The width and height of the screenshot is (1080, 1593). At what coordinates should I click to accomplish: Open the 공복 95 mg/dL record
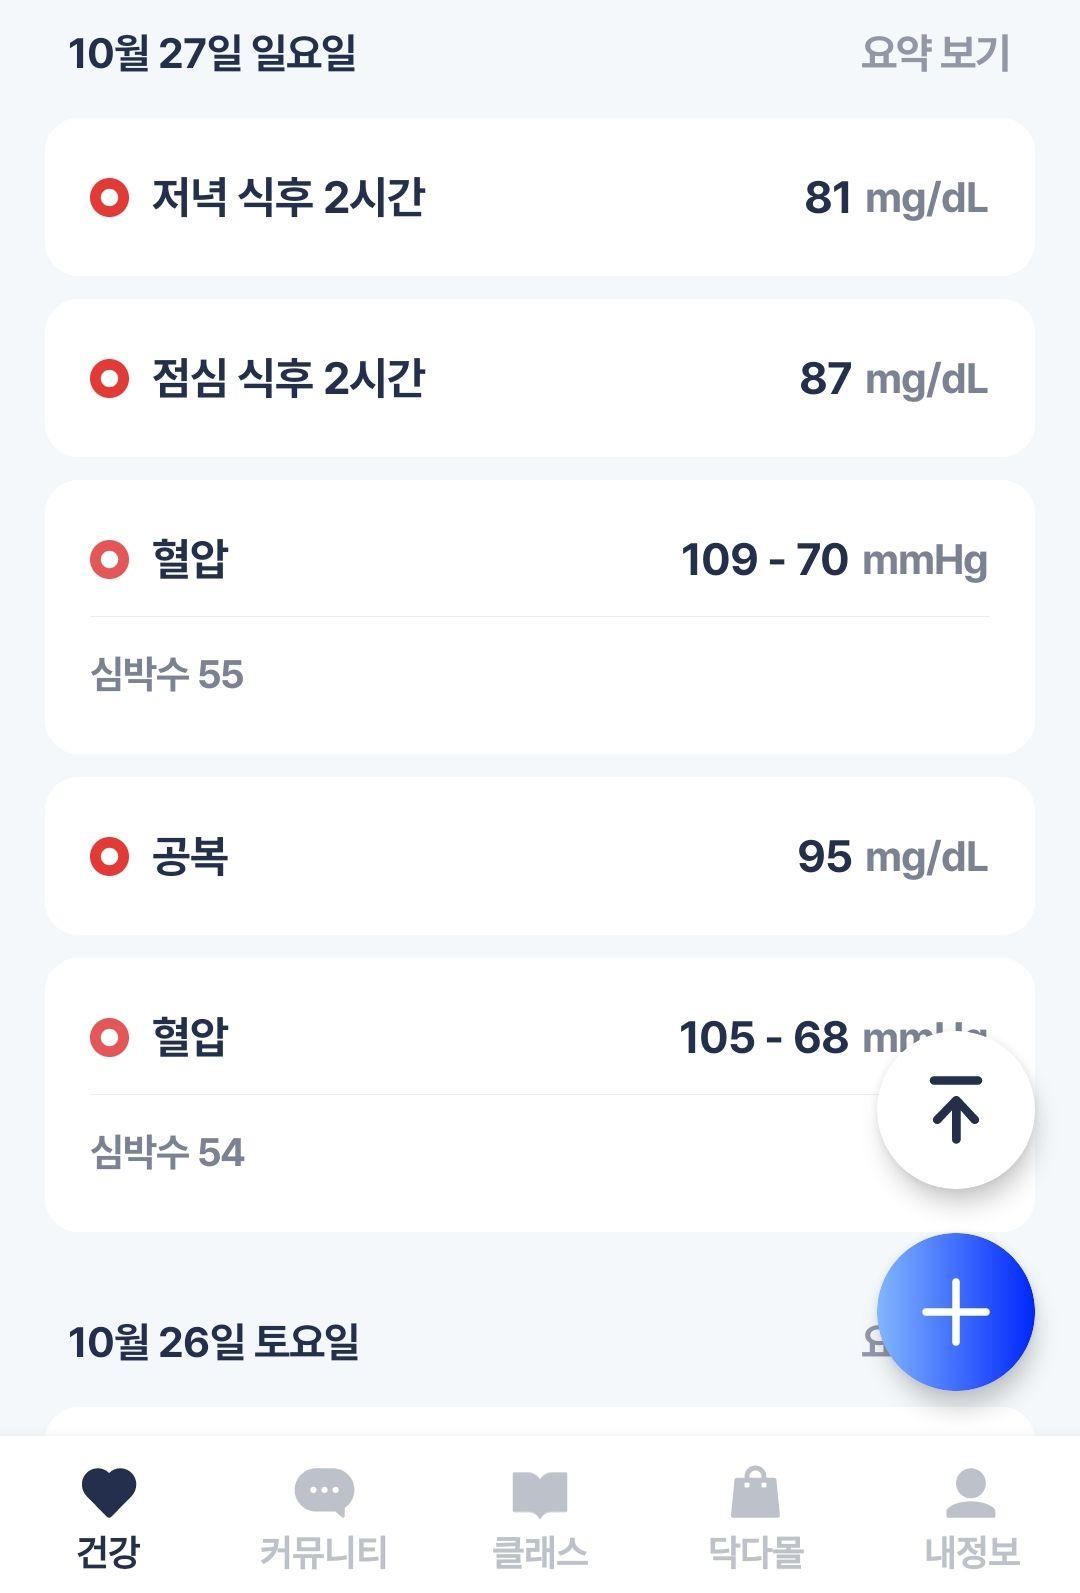pyautogui.click(x=540, y=856)
